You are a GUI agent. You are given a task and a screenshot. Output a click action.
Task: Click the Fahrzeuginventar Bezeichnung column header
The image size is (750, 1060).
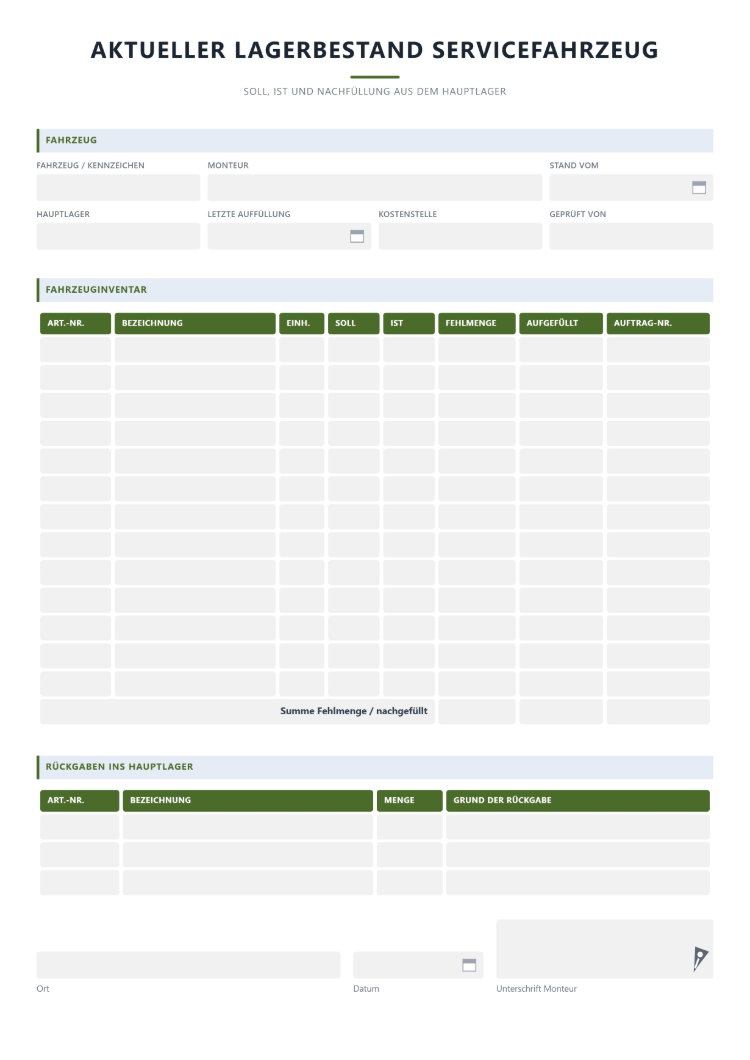[x=195, y=323]
